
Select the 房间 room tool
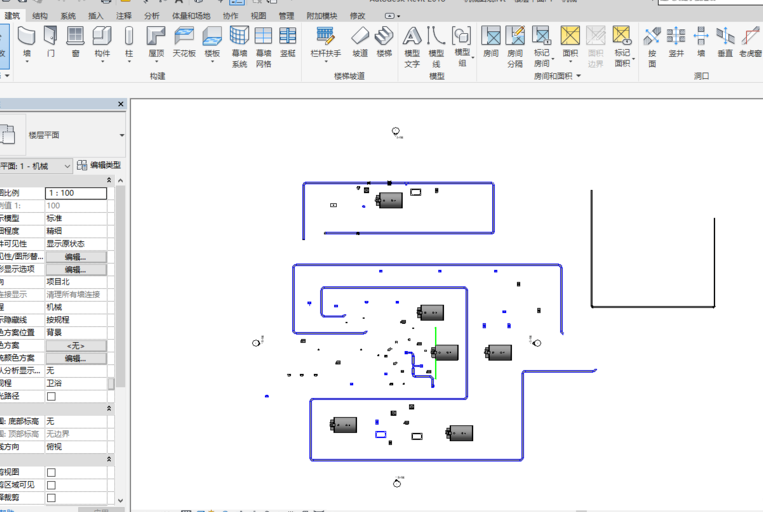tap(491, 42)
